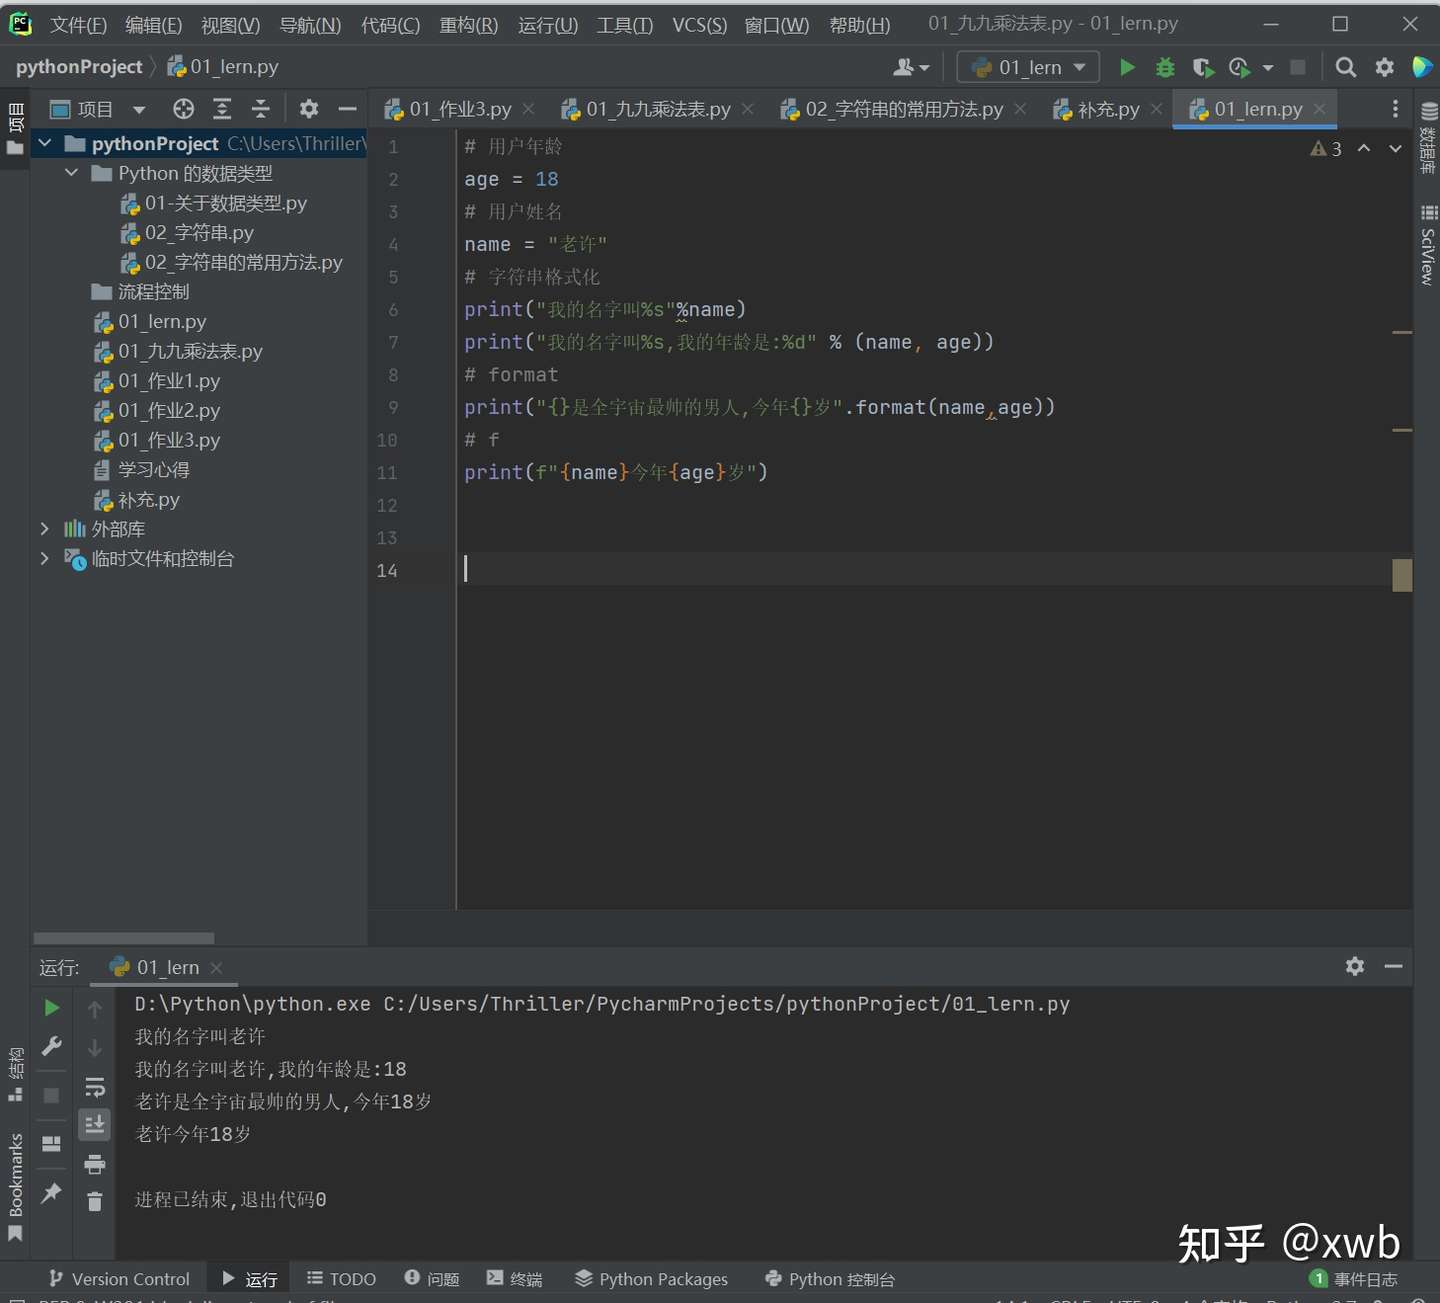Clear run output with trash icon
Viewport: 1440px width, 1303px height.
[95, 1201]
